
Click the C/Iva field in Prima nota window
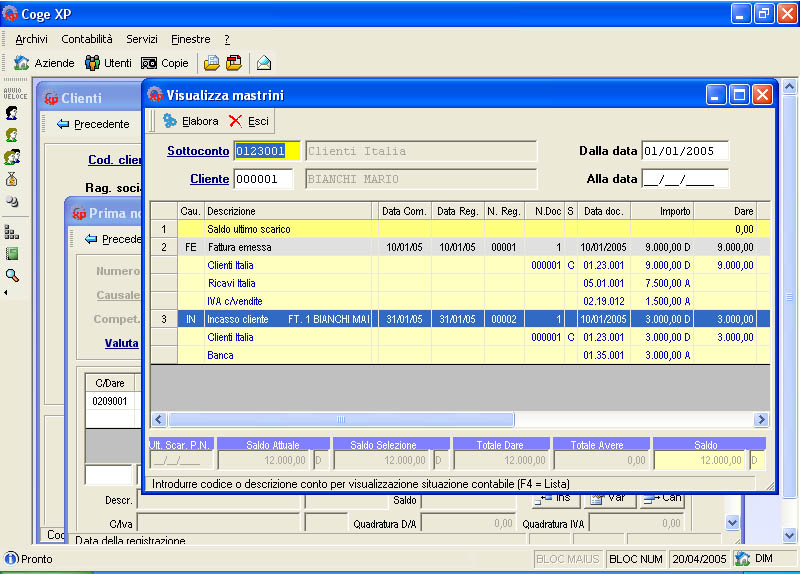tap(219, 524)
